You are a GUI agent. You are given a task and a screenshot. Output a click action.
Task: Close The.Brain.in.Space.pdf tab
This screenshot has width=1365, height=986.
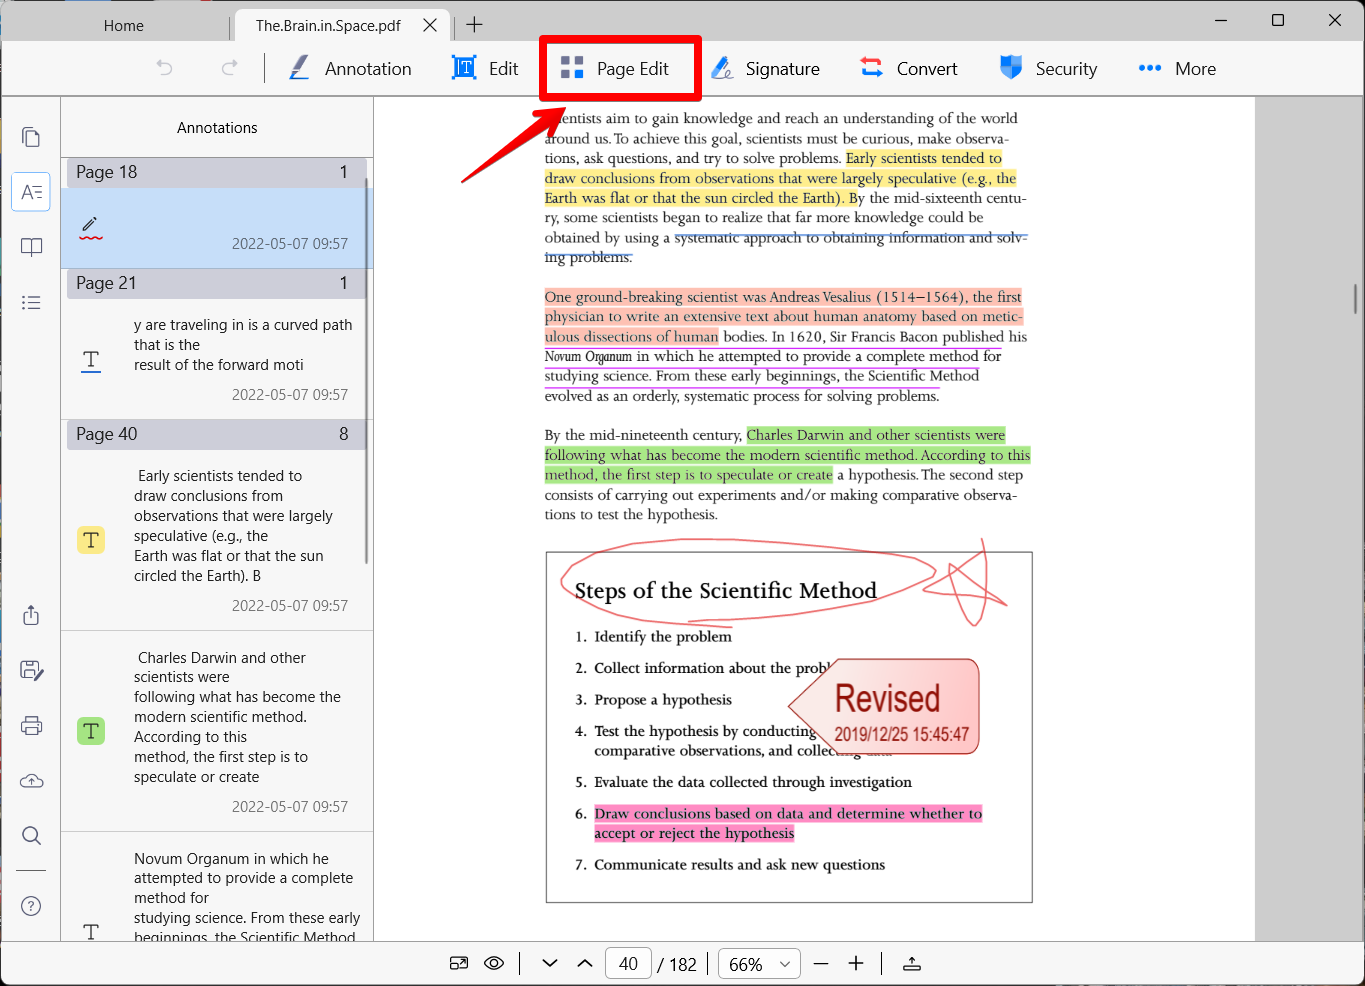pyautogui.click(x=430, y=25)
